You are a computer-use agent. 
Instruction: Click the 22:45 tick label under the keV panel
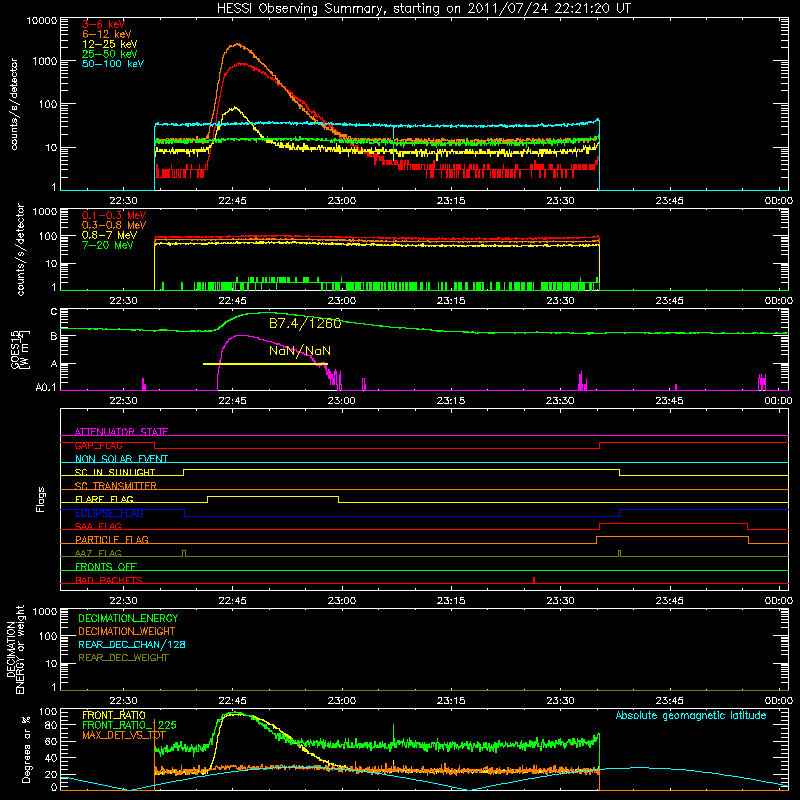[232, 201]
